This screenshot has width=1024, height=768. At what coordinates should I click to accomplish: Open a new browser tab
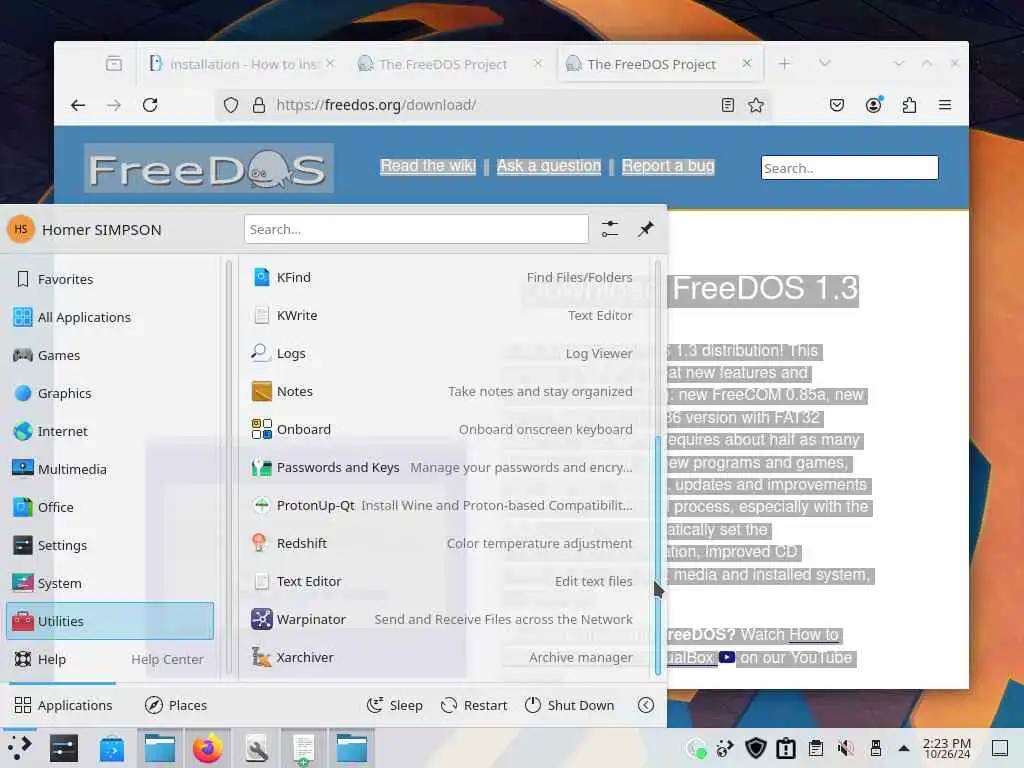(x=784, y=63)
